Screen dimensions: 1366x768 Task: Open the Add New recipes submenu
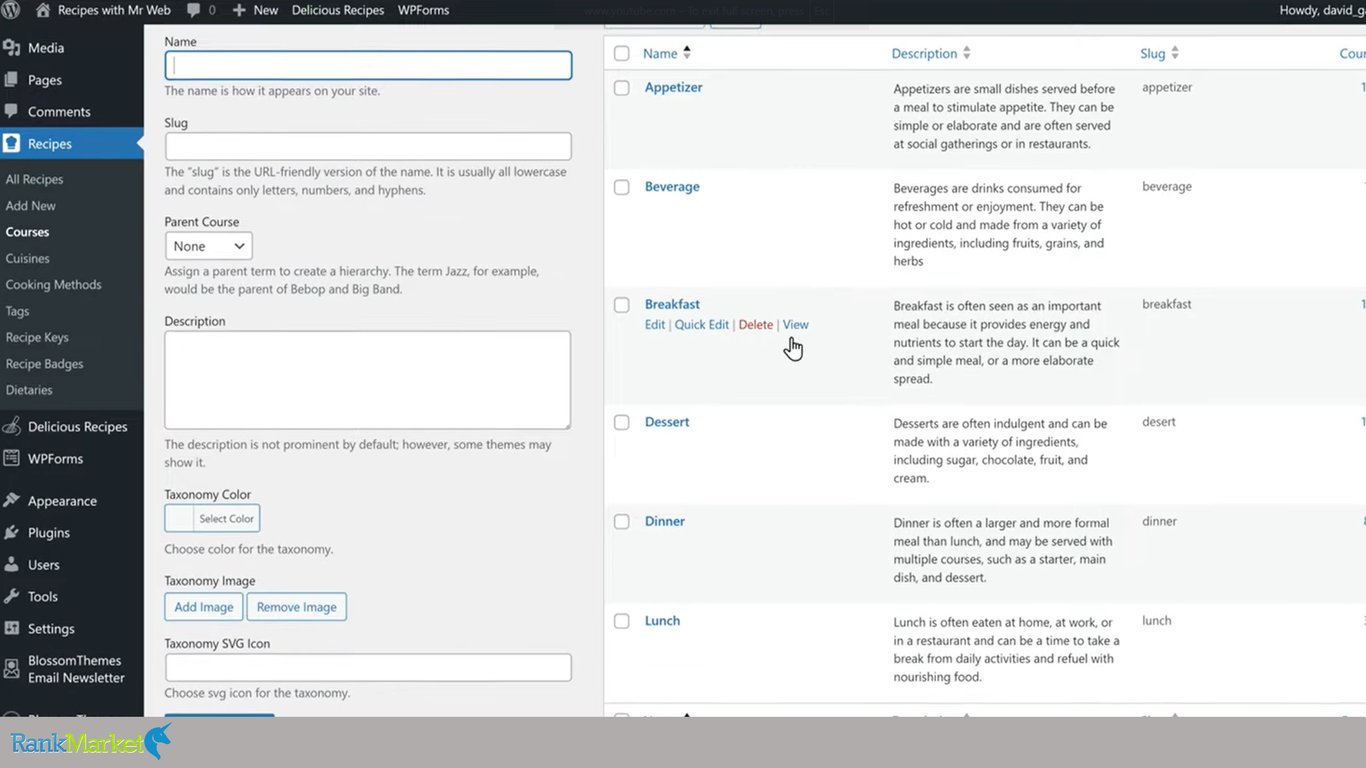31,205
